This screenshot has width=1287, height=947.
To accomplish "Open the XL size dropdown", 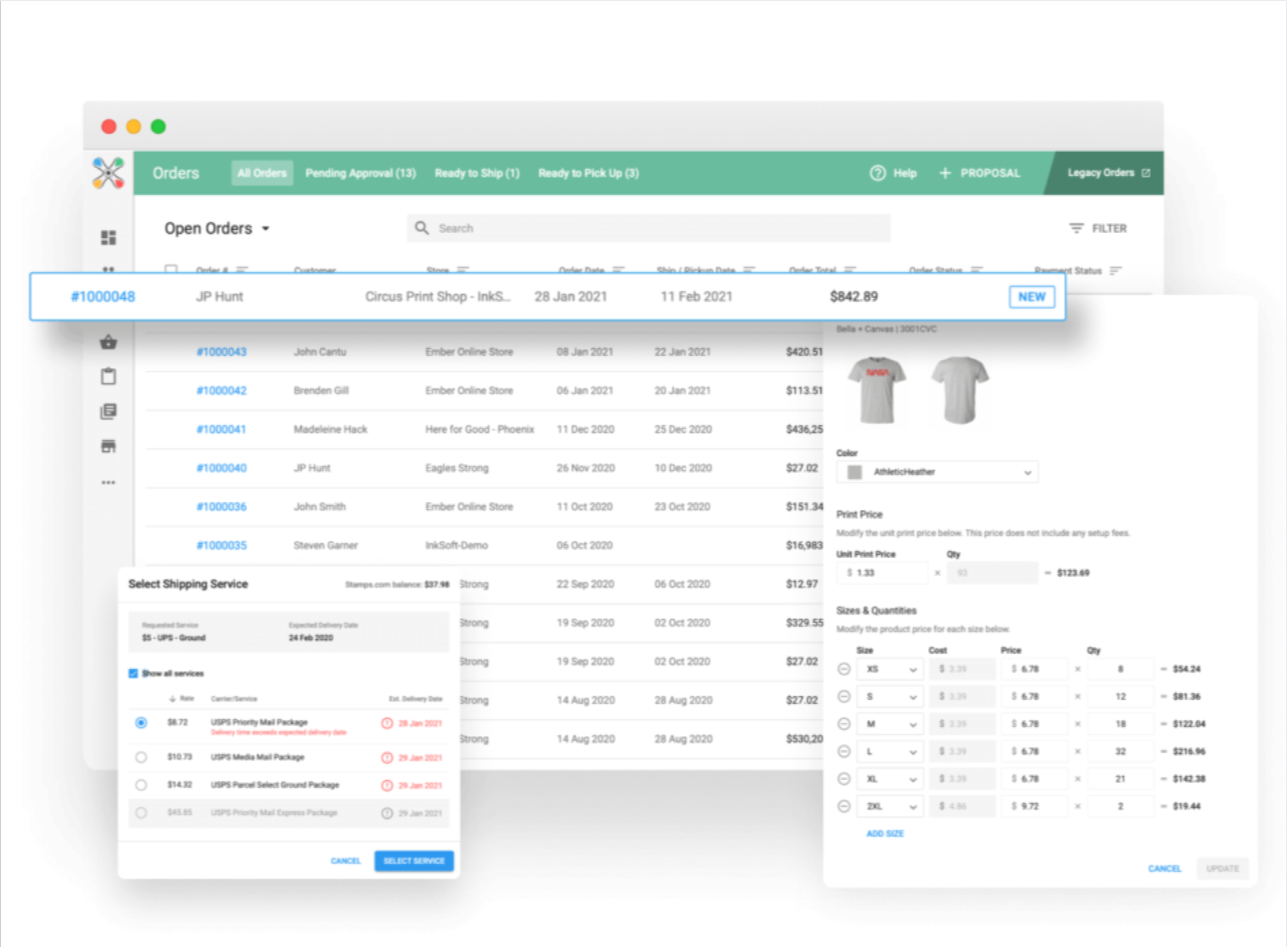I will pos(889,779).
